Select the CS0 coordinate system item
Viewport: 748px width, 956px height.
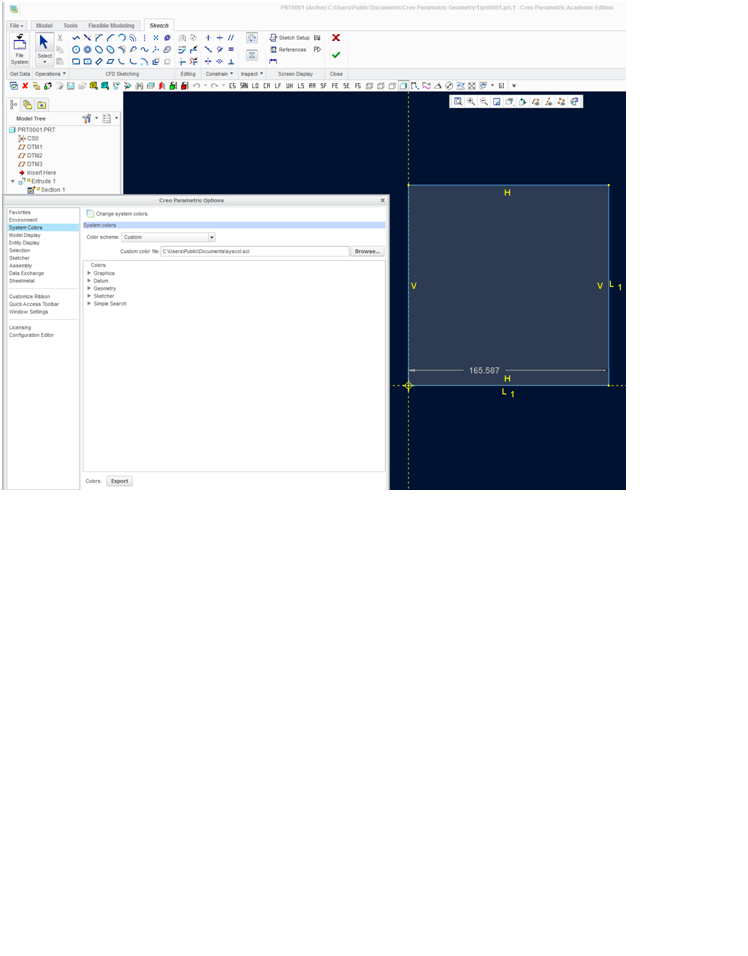28,138
